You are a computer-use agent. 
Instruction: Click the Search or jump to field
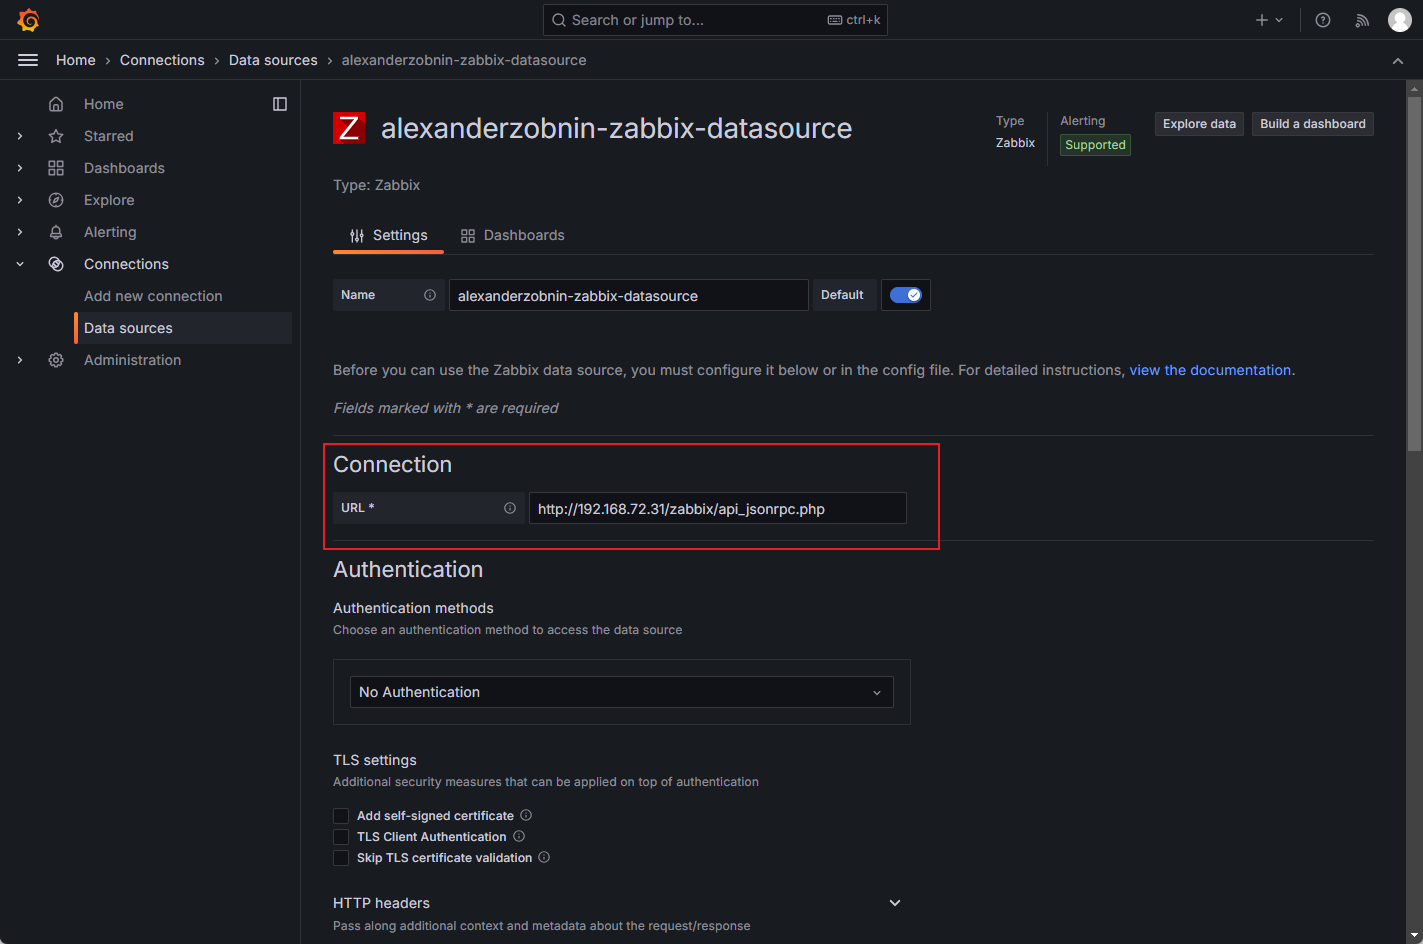(715, 20)
